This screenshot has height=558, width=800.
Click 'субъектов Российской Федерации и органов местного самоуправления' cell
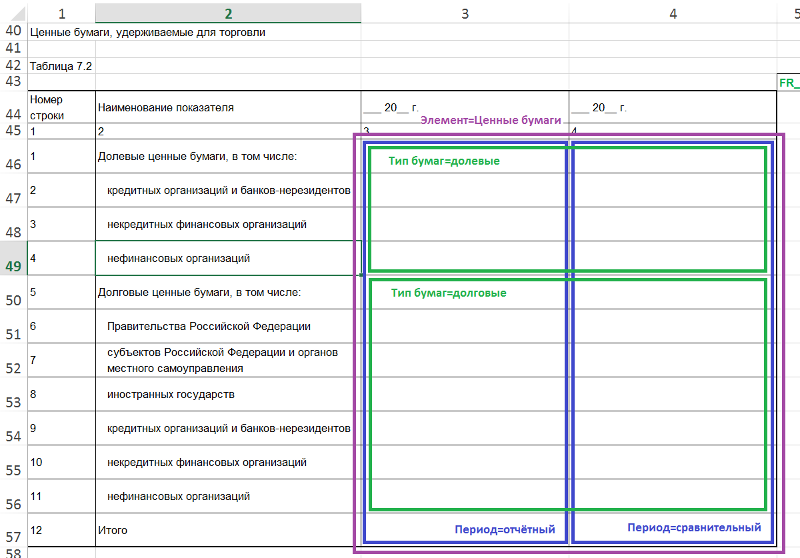pos(228,360)
